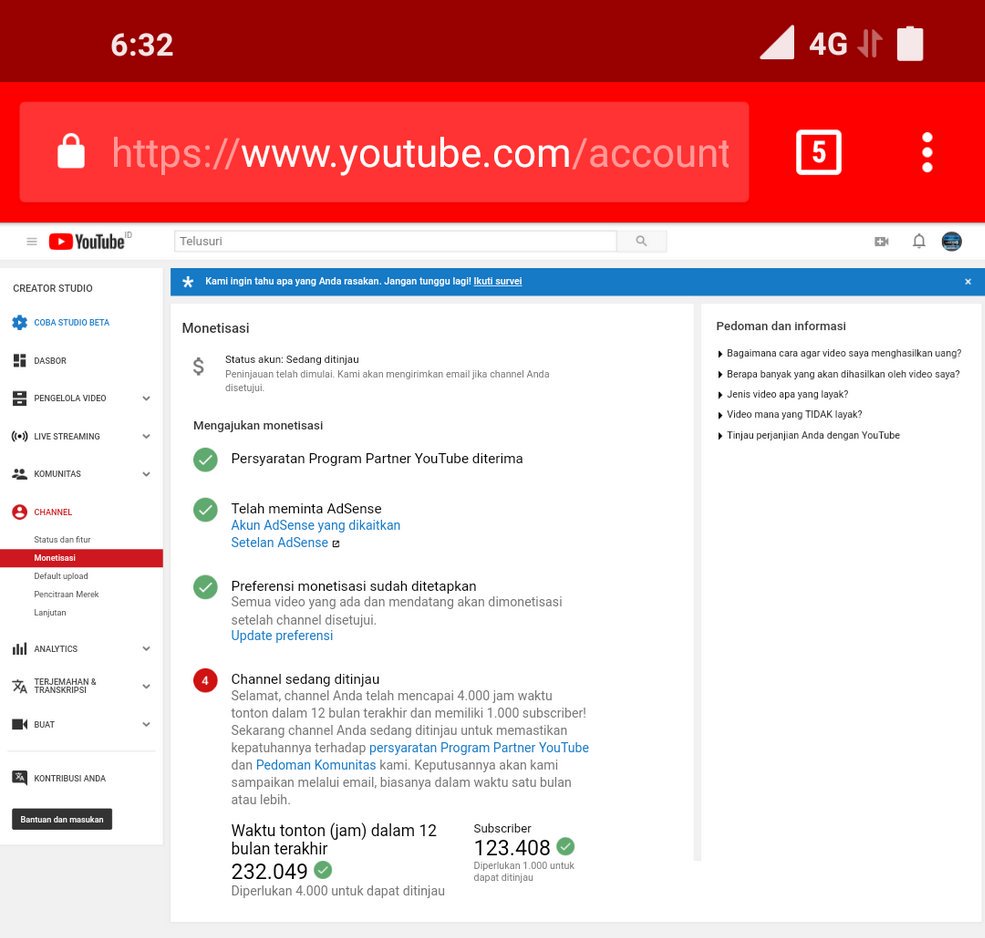Open browser tab switcher showing 5
985x938 pixels.
pos(818,152)
